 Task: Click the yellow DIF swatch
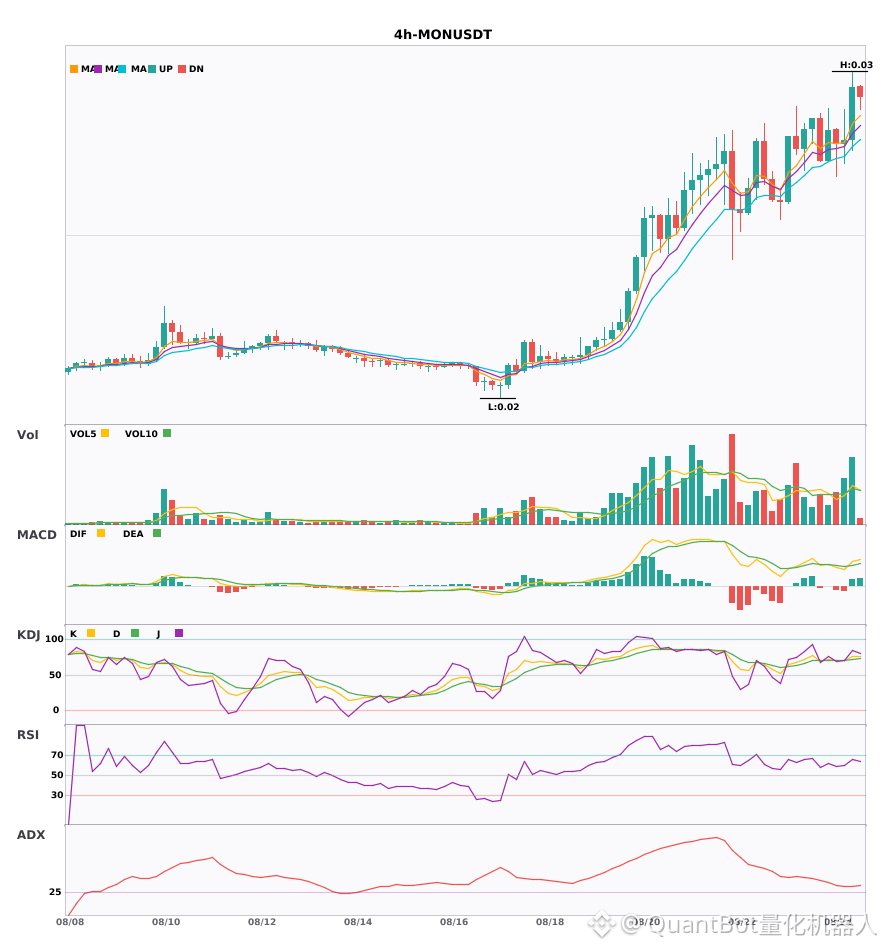(101, 533)
